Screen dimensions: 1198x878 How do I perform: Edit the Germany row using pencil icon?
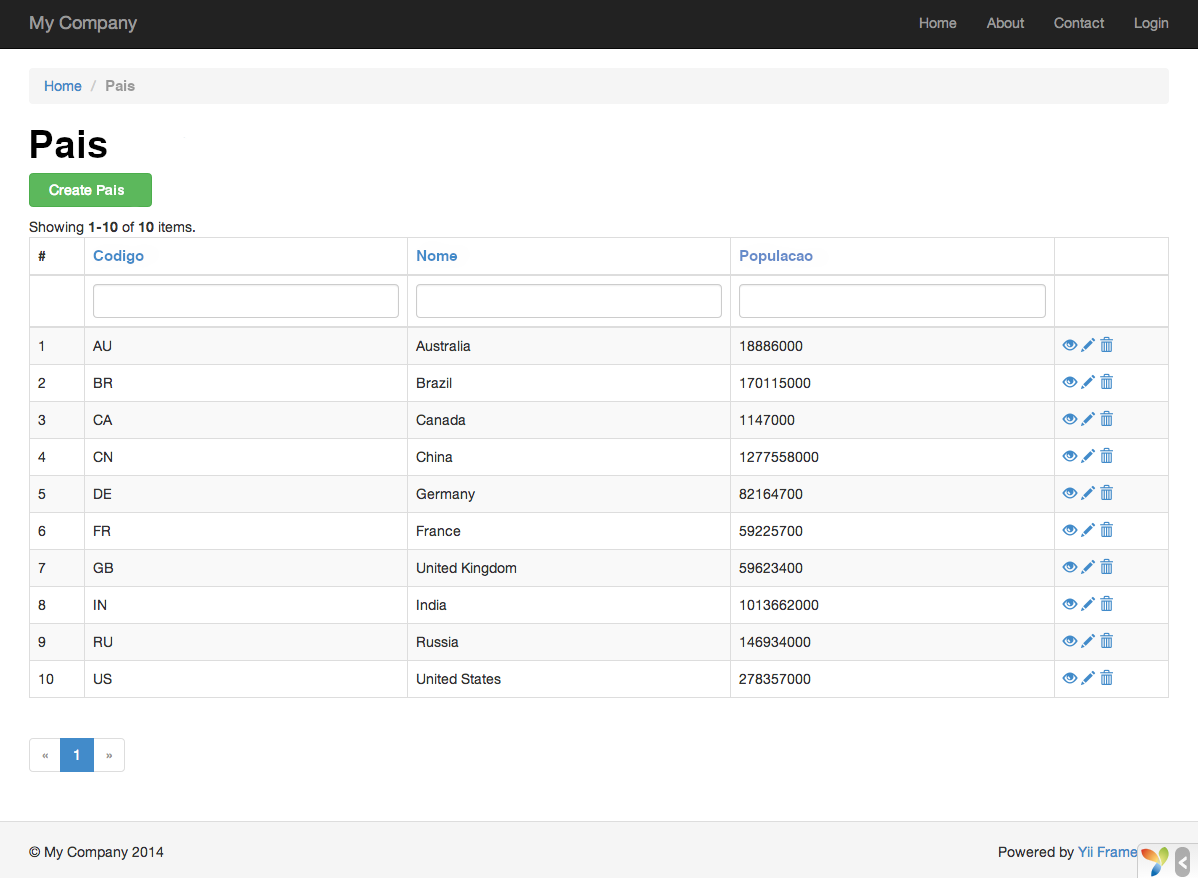point(1088,493)
